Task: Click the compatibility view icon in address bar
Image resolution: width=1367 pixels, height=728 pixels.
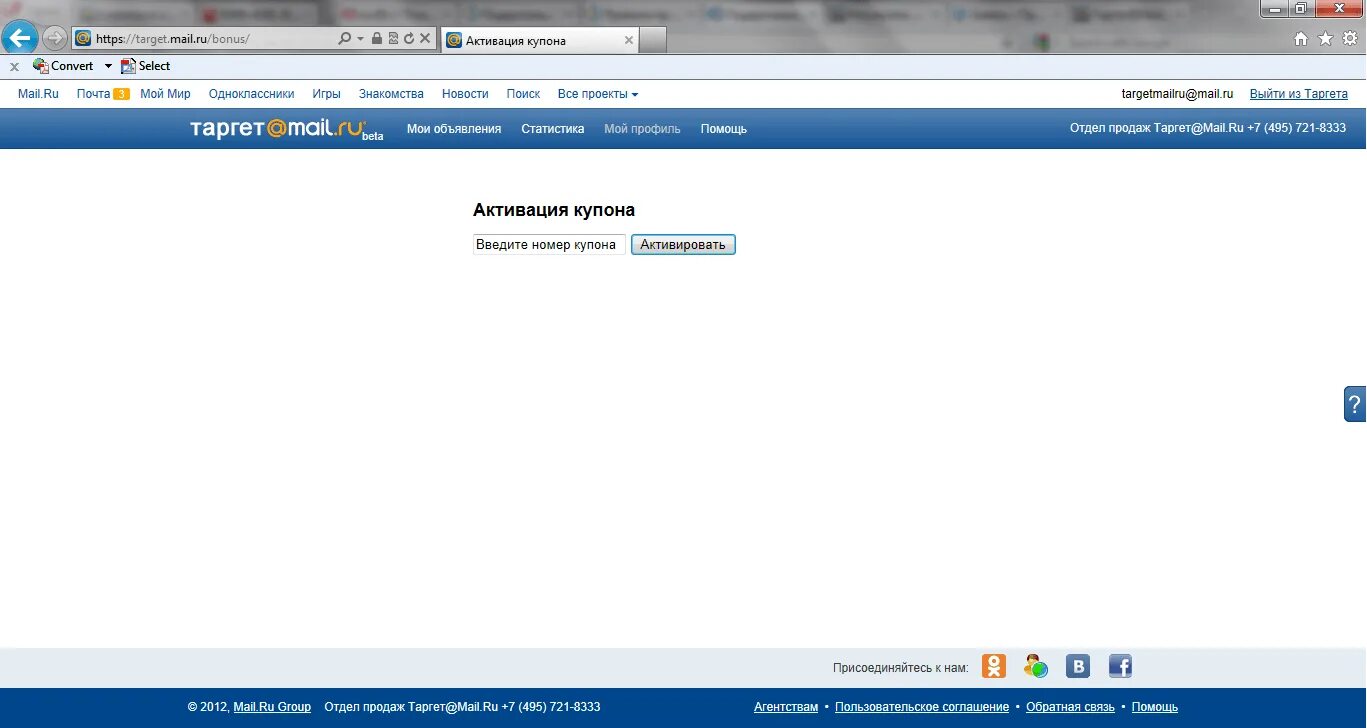Action: 392,39
